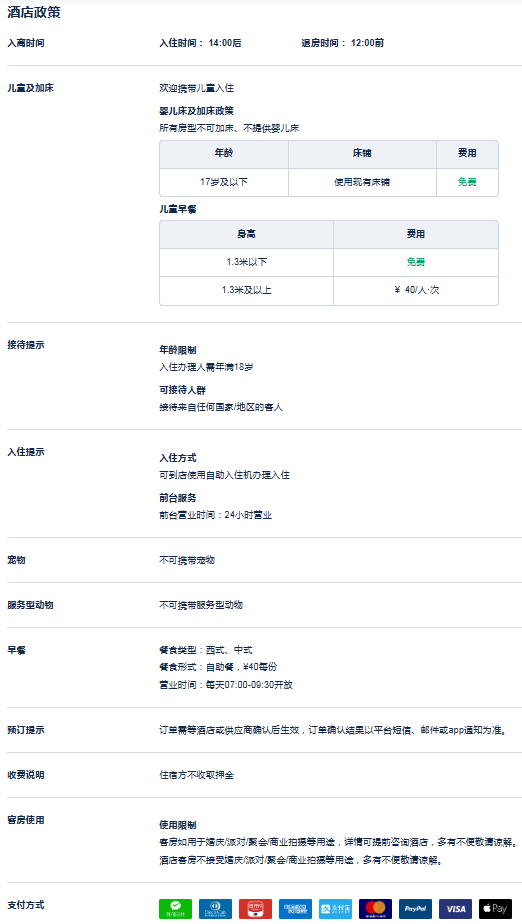
Task: Click the red UnionPay QuickPass icon
Action: coord(255,909)
